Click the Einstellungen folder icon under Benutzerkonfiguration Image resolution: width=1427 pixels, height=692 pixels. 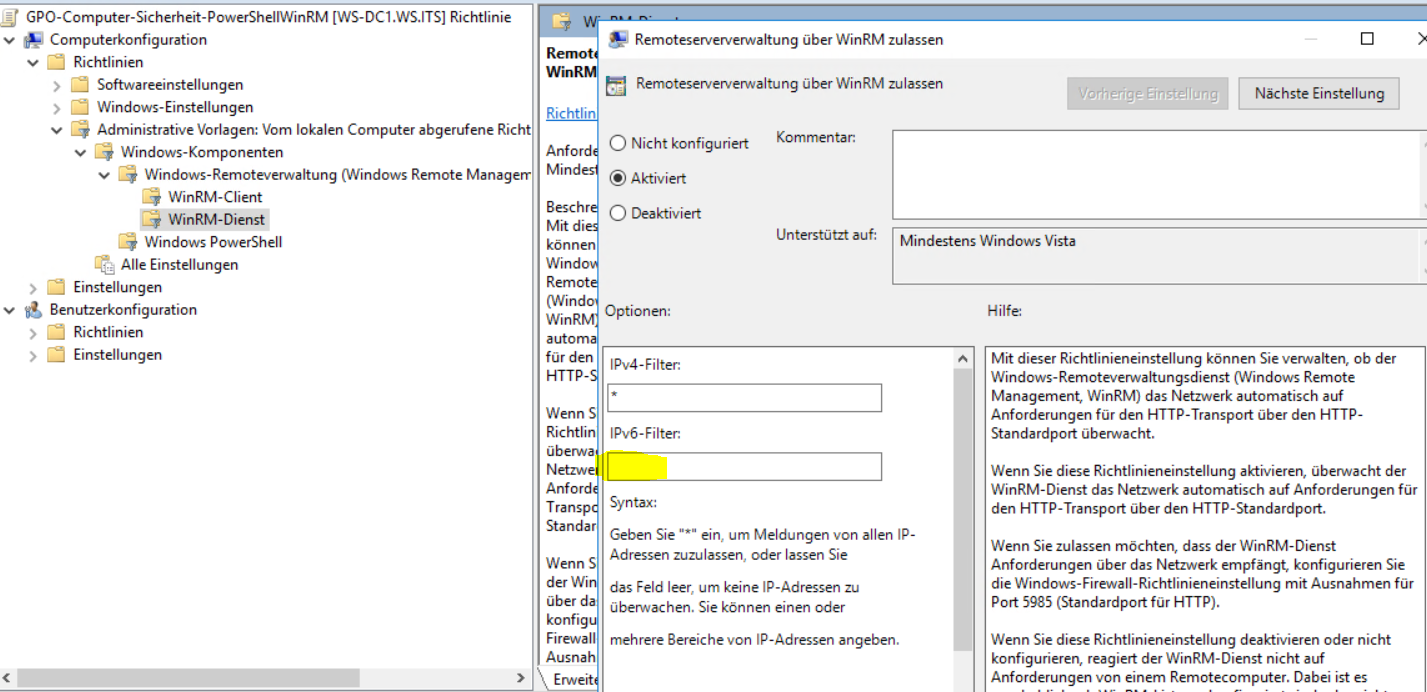click(x=57, y=355)
